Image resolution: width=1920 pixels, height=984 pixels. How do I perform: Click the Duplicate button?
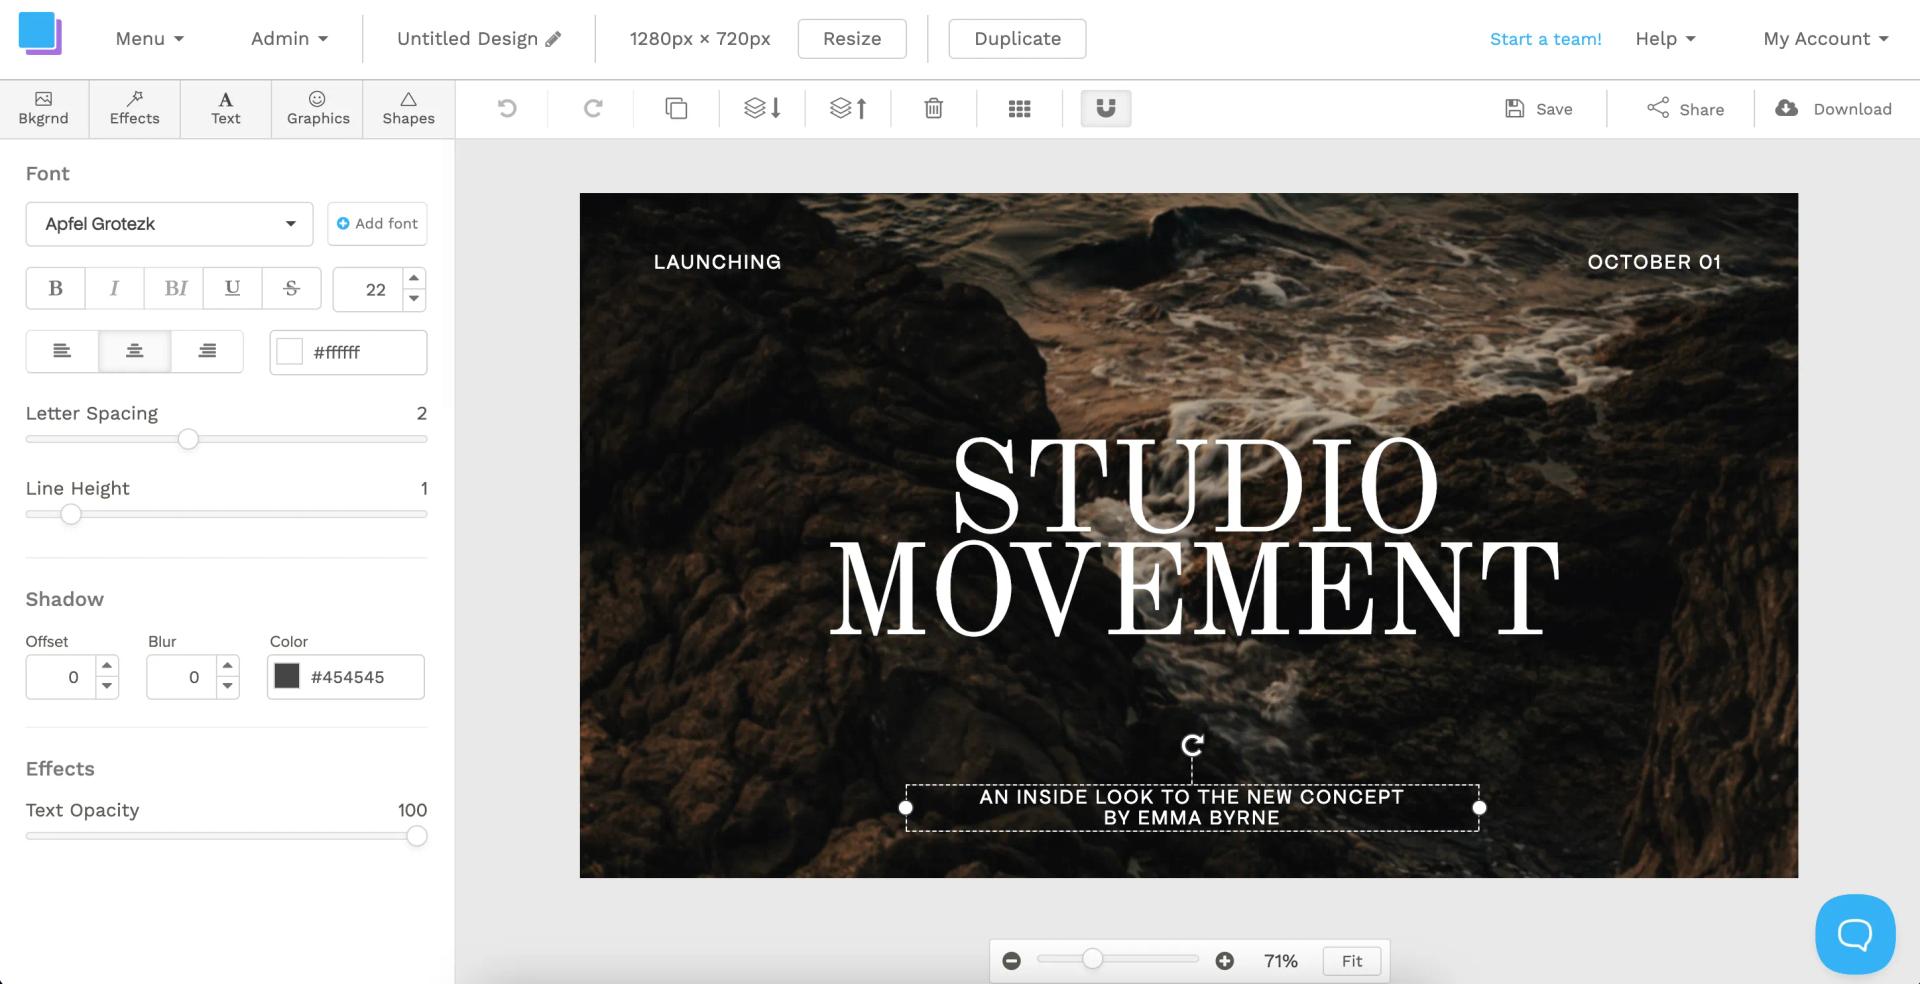point(1017,39)
